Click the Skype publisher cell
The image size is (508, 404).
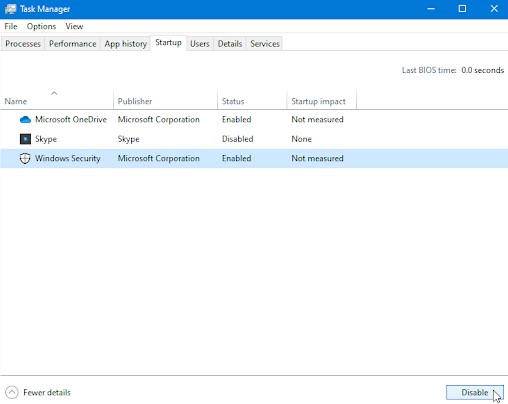[128, 139]
